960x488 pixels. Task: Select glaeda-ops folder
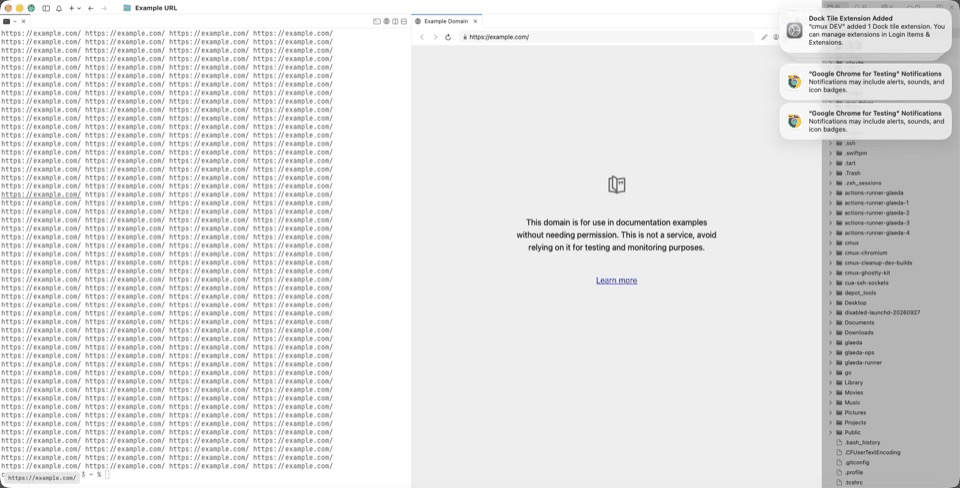859,353
